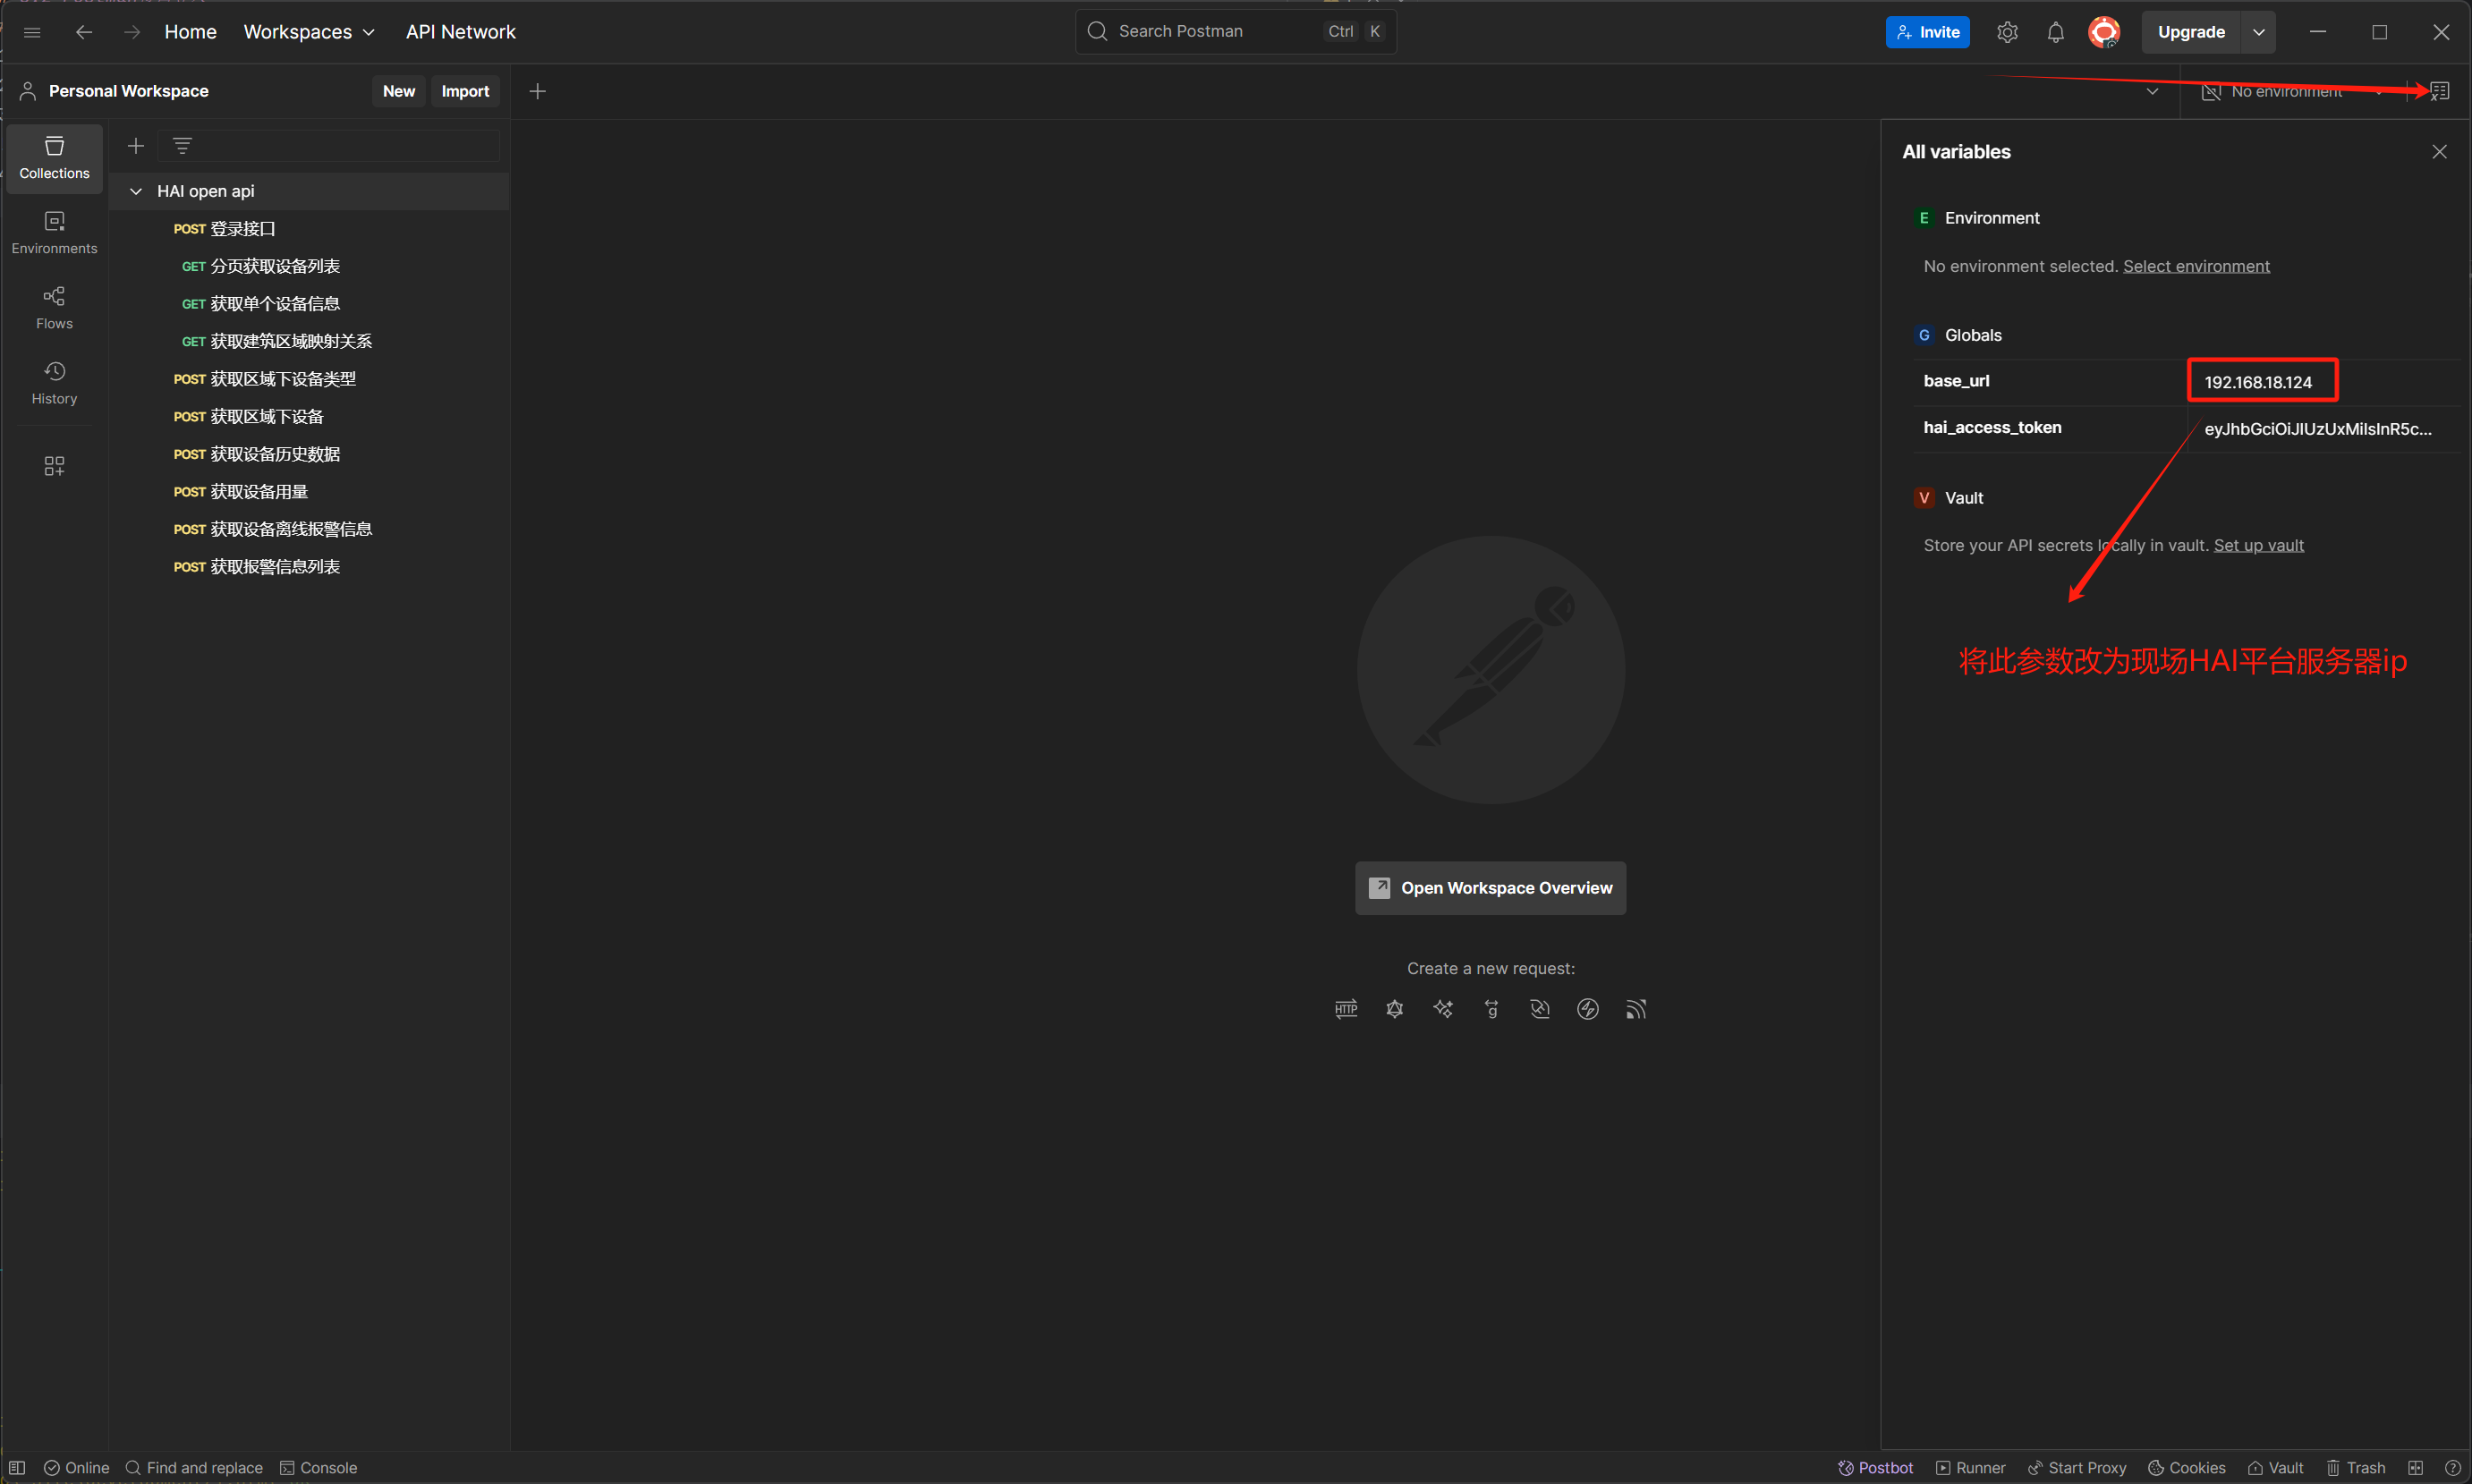Toggle the variables pane icon
This screenshot has height=1484, width=2472.
pyautogui.click(x=2440, y=91)
